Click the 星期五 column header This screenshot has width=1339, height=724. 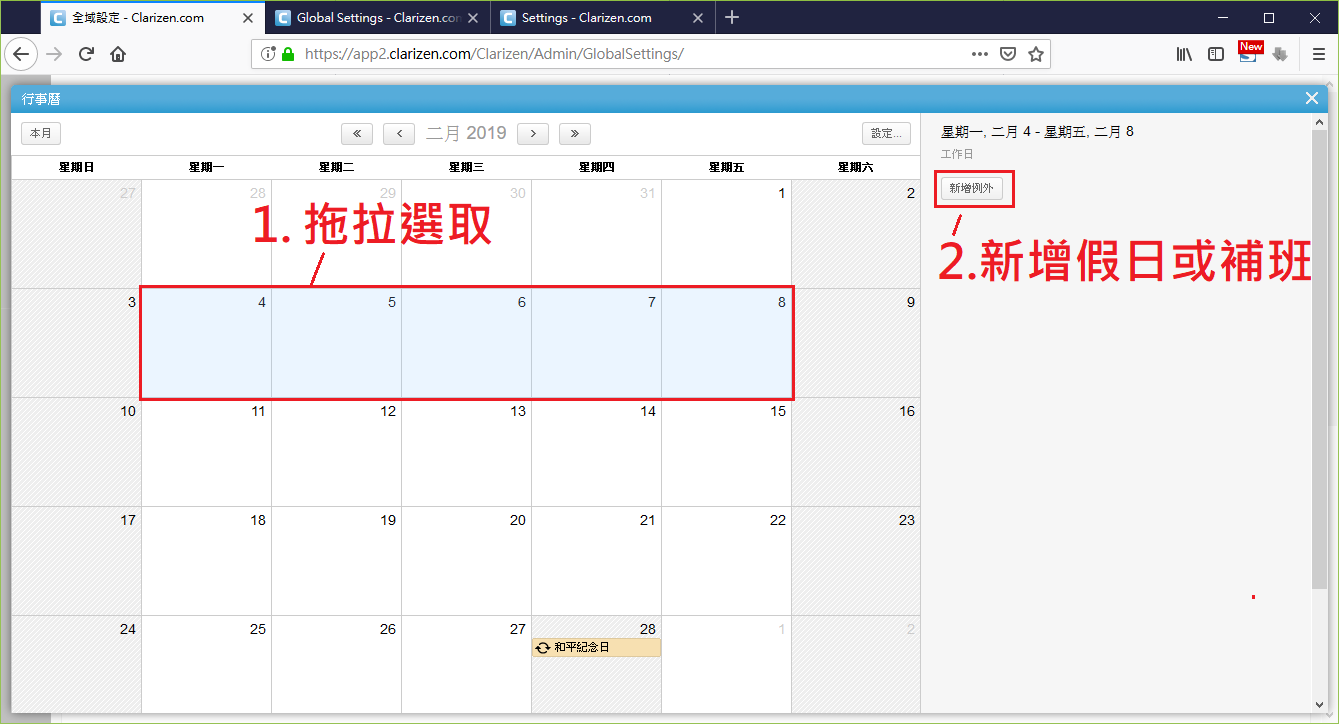[726, 168]
